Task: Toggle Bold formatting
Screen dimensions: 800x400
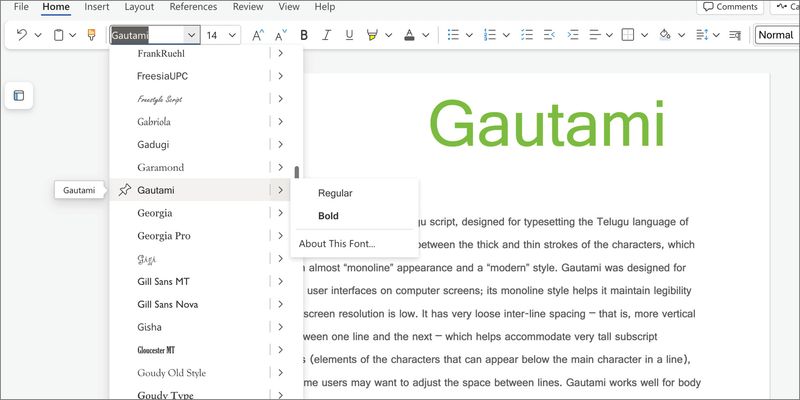Action: [304, 35]
